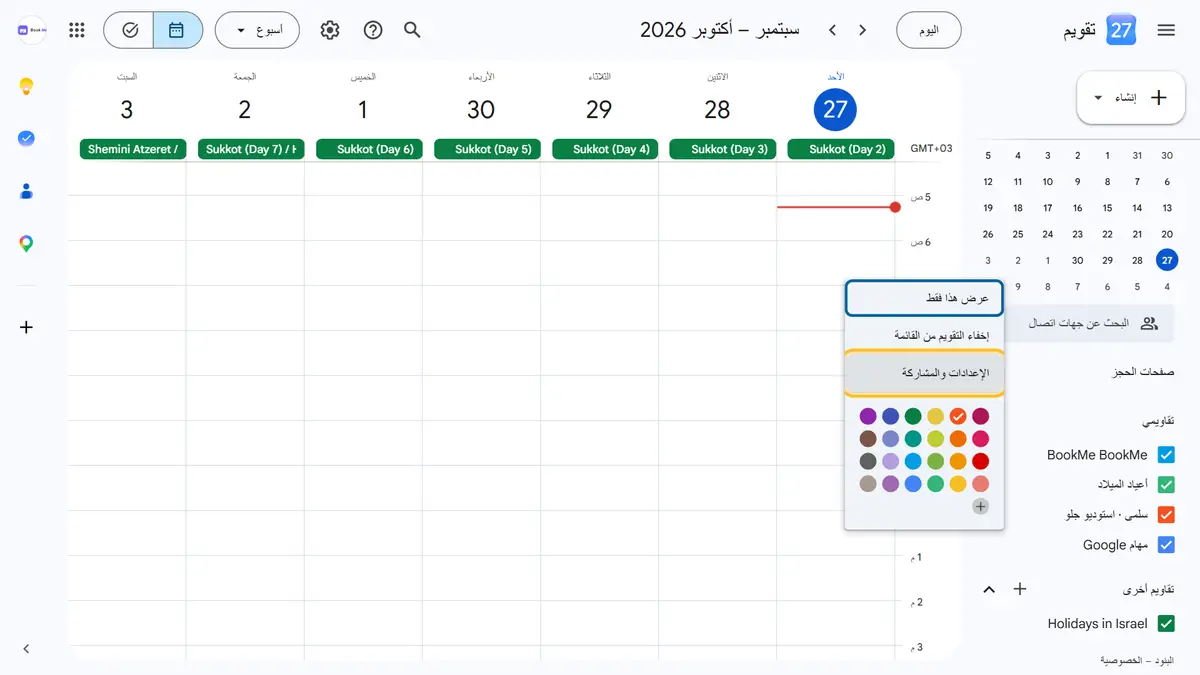Open the Shemini Atzeret event
1200x675 pixels.
(x=133, y=149)
